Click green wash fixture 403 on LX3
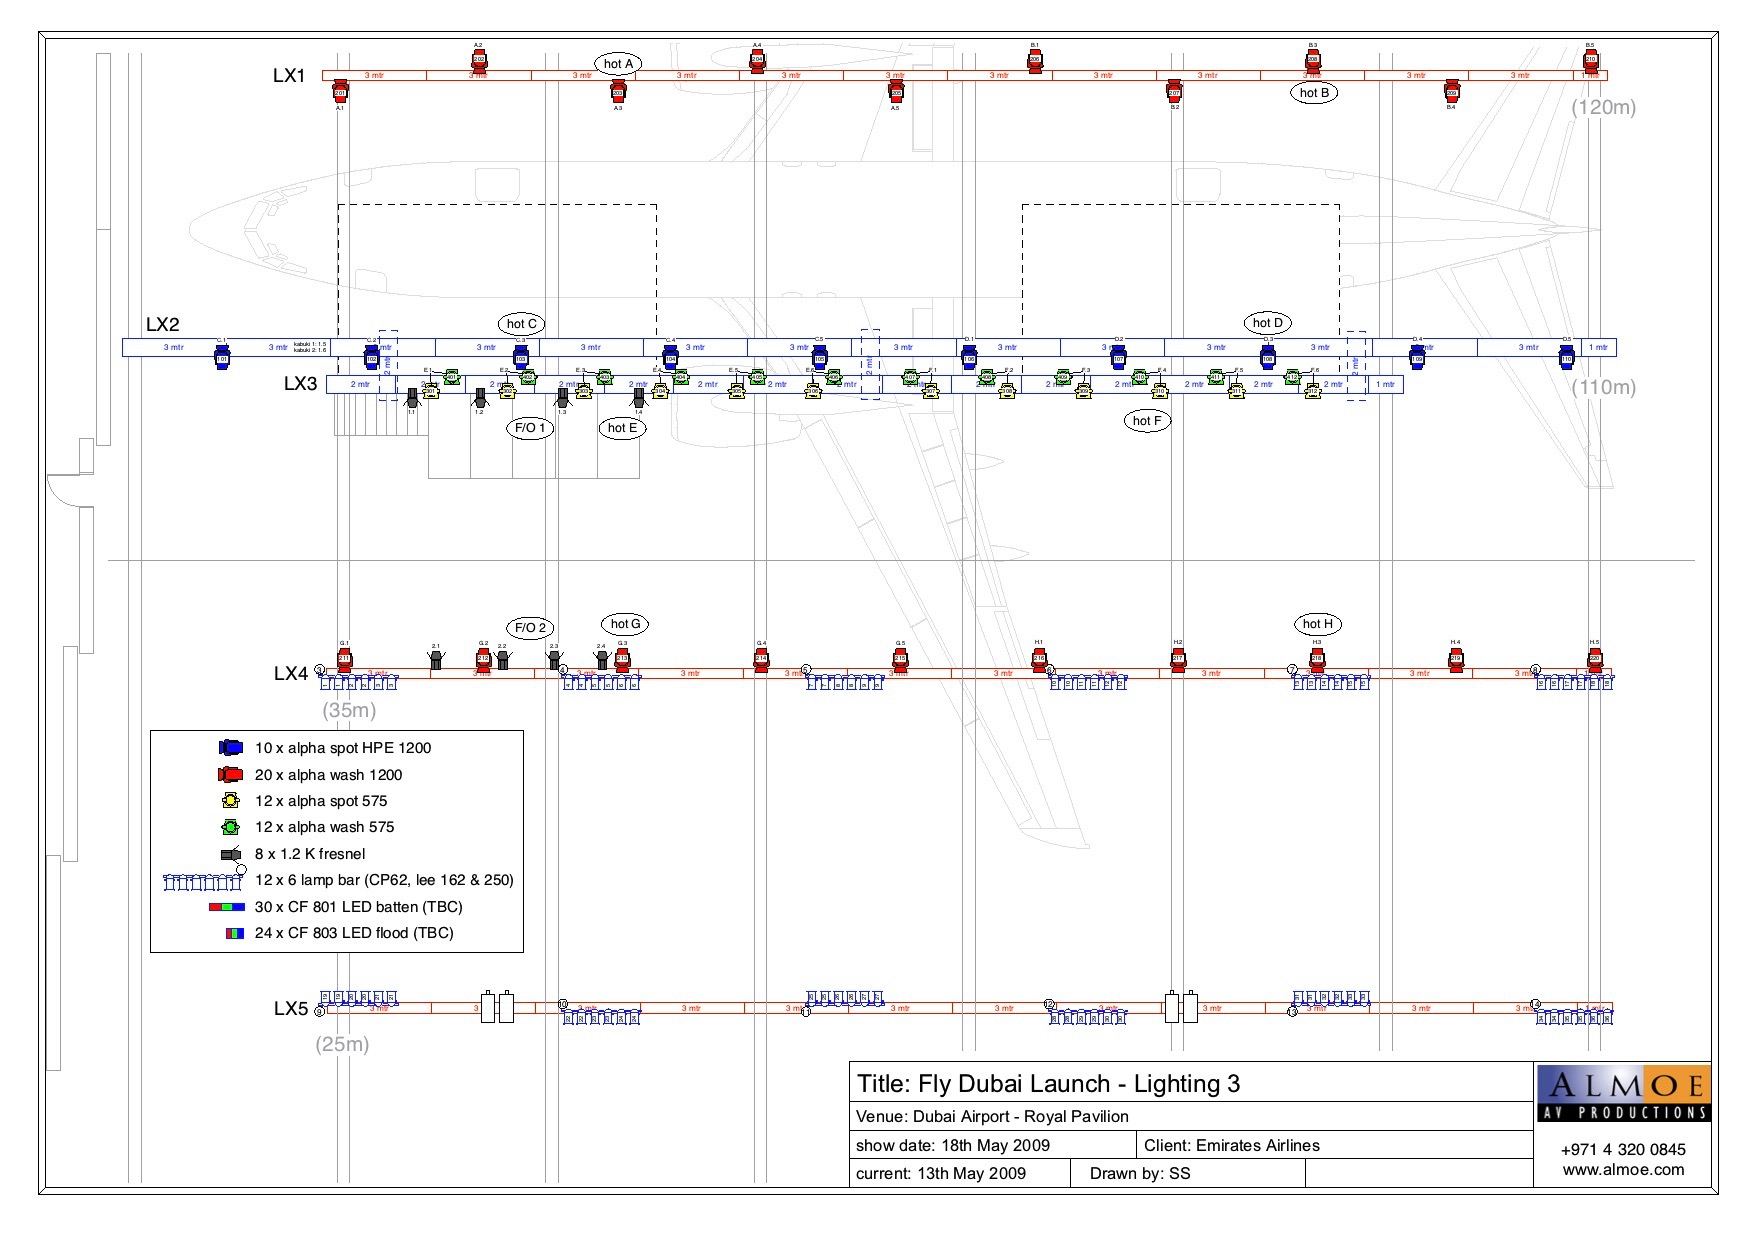 point(604,377)
